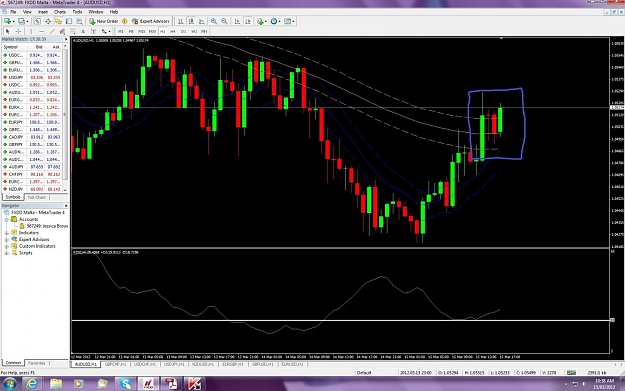Click the Zoom Out magnifier
625x391 pixels.
point(224,21)
